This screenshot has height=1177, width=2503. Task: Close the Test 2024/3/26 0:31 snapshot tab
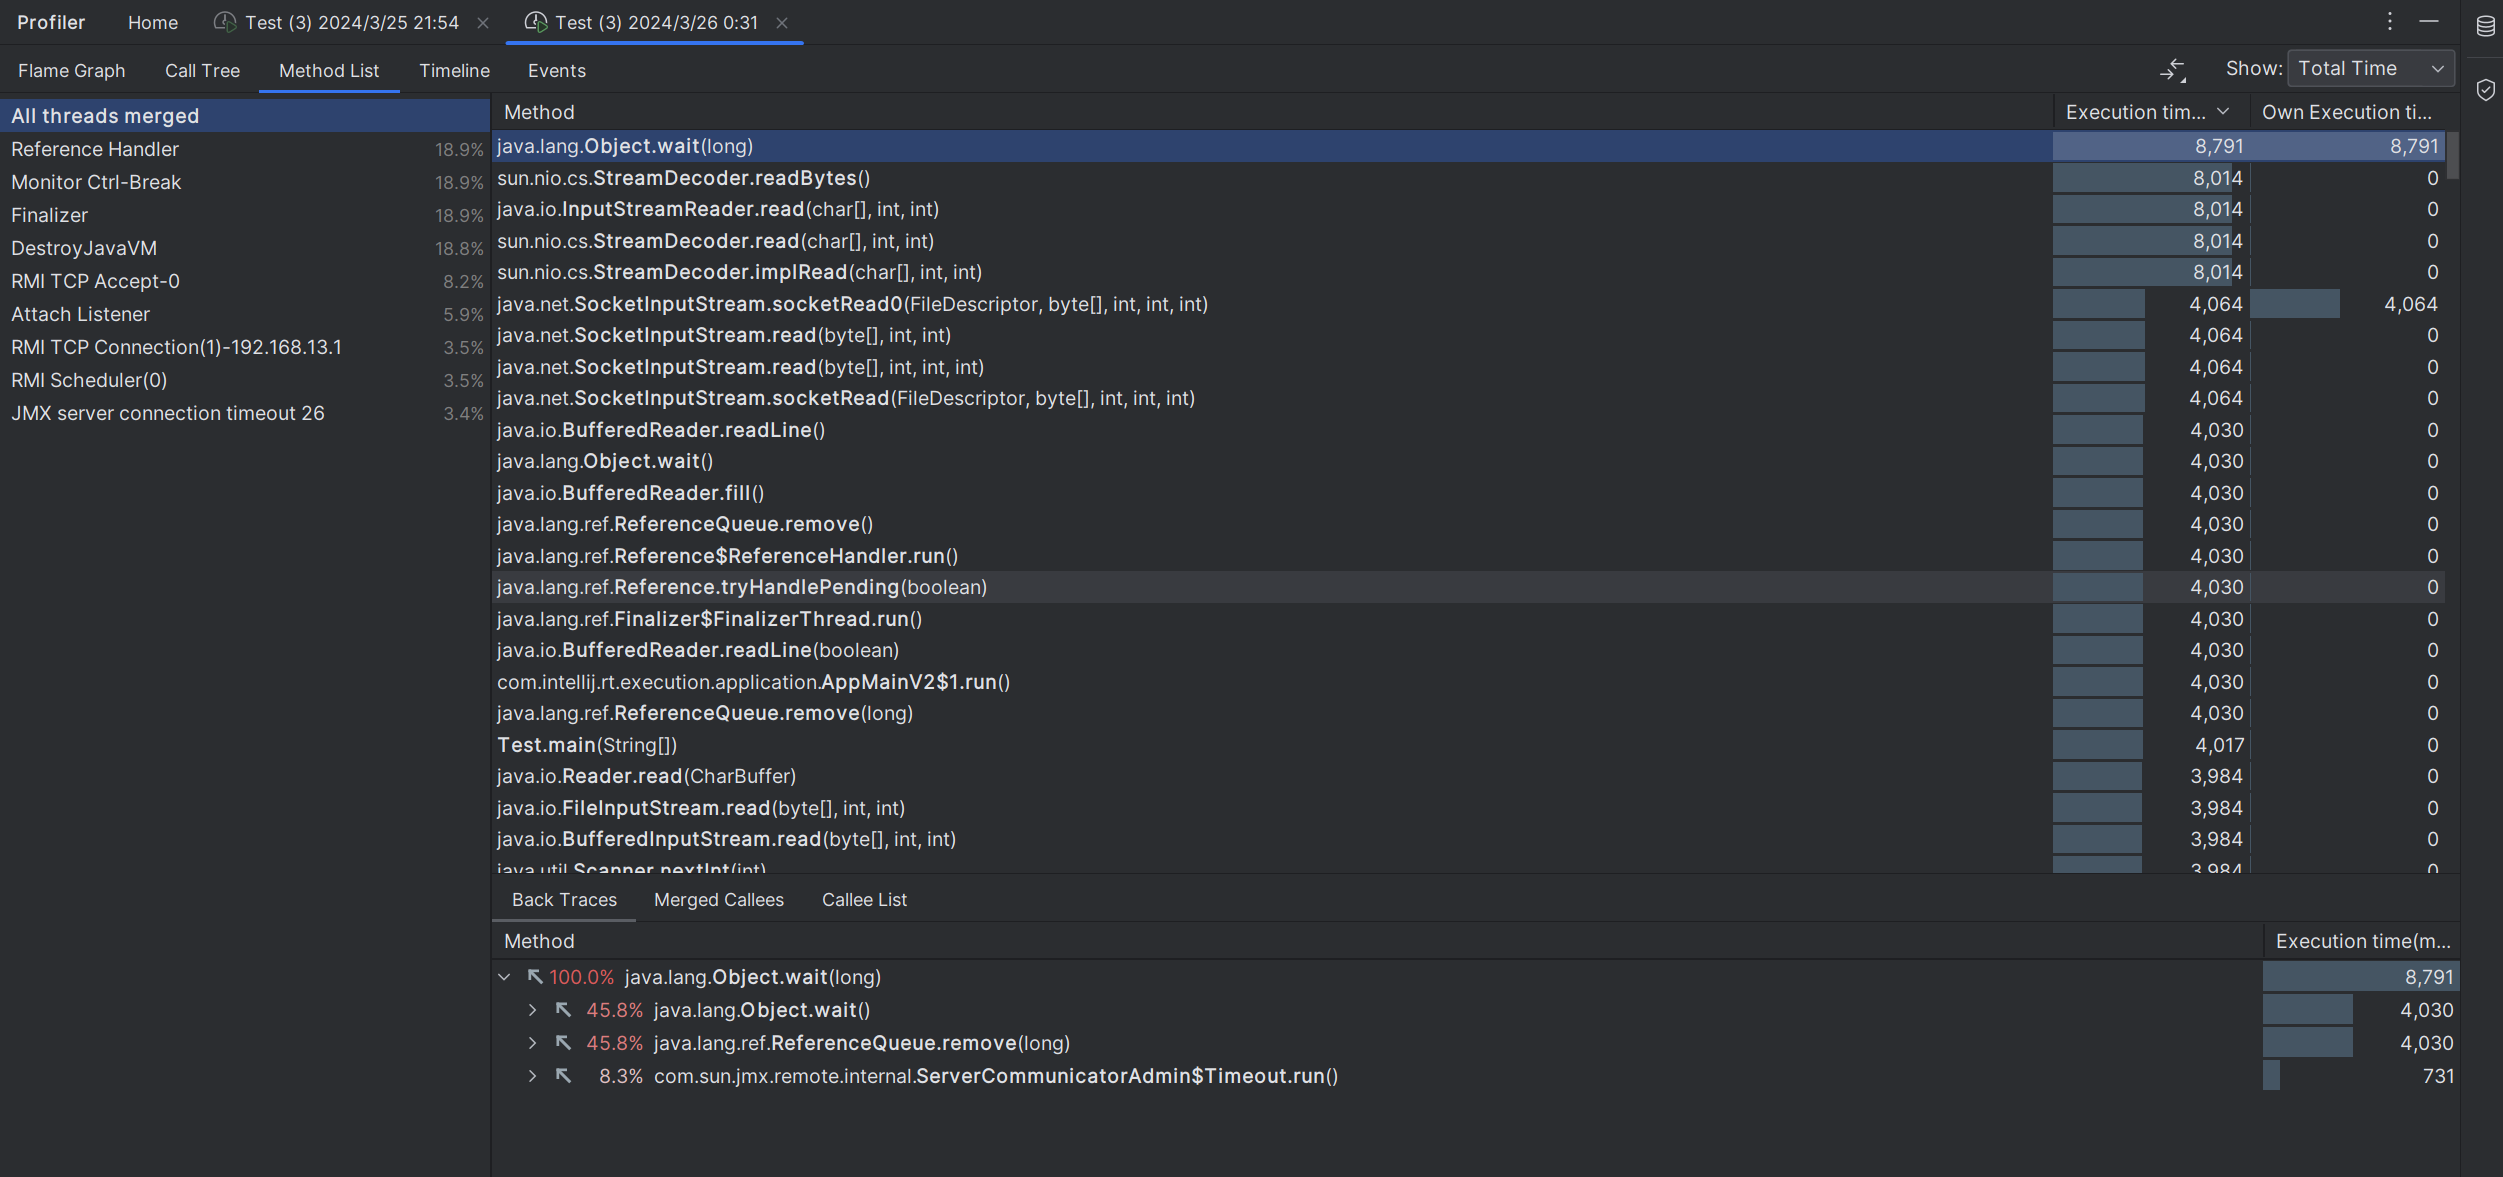[782, 23]
